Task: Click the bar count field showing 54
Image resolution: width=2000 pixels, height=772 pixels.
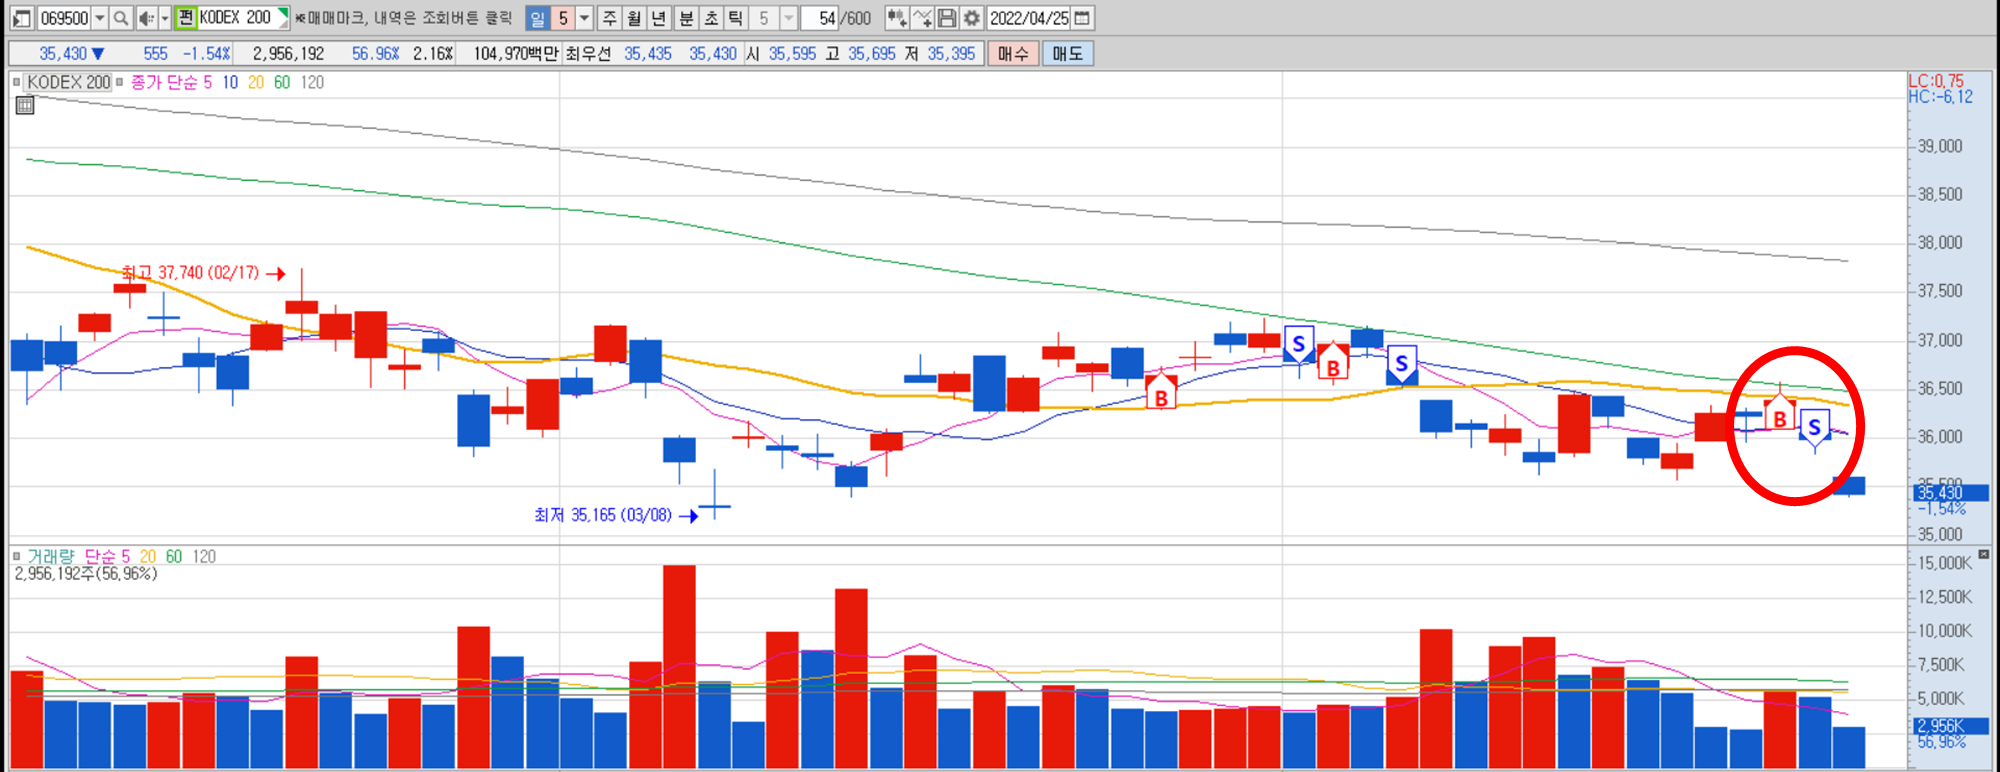Action: click(x=819, y=18)
